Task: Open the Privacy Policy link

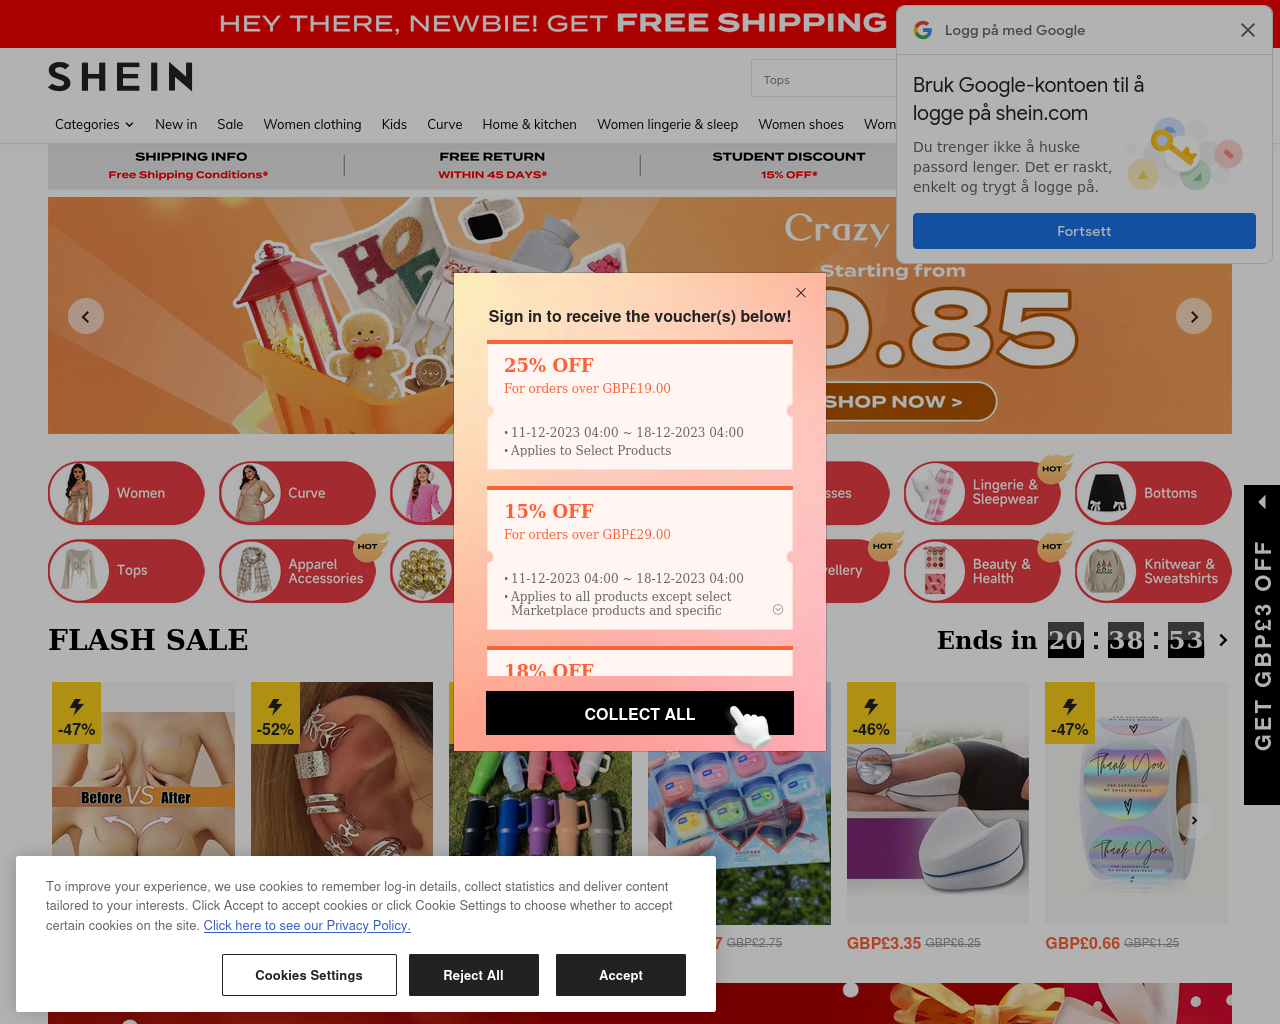Action: coord(307,925)
